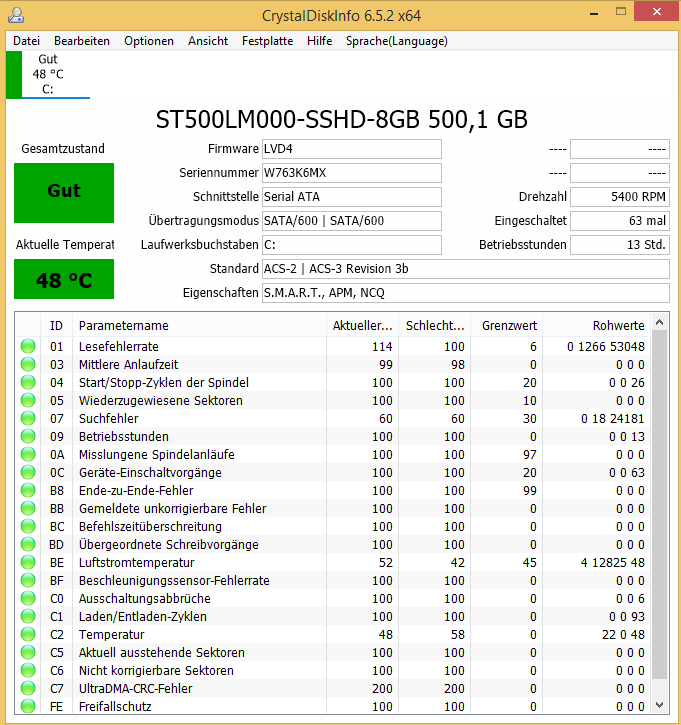Minimize the CrystalDiskInfo window

594,13
